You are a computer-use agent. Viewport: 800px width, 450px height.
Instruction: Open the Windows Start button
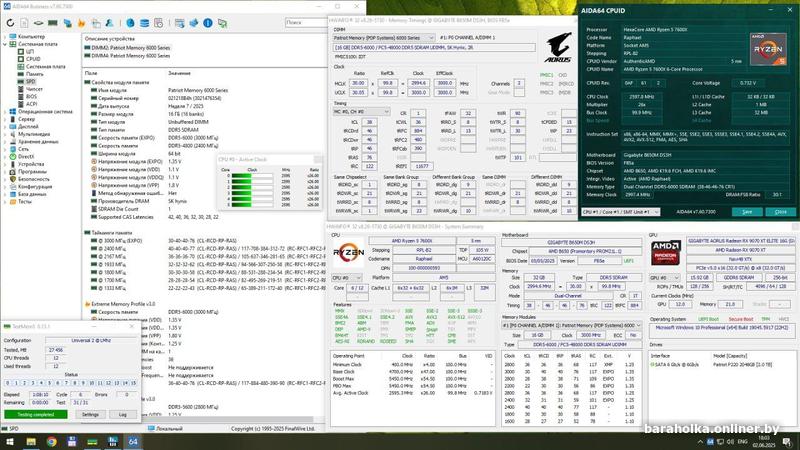(9, 441)
